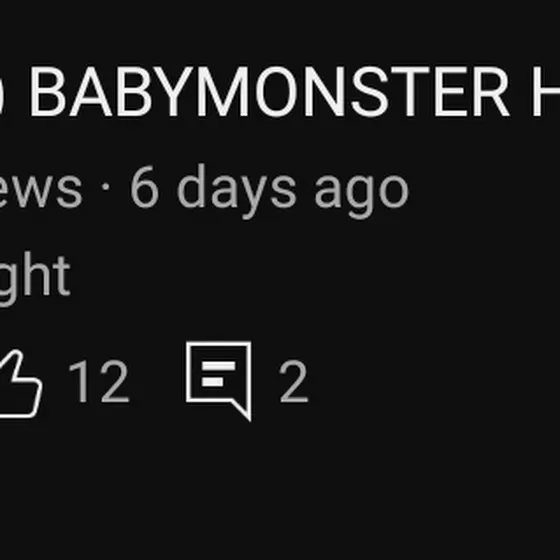Click the truncated description text 'ght'

tap(35, 279)
